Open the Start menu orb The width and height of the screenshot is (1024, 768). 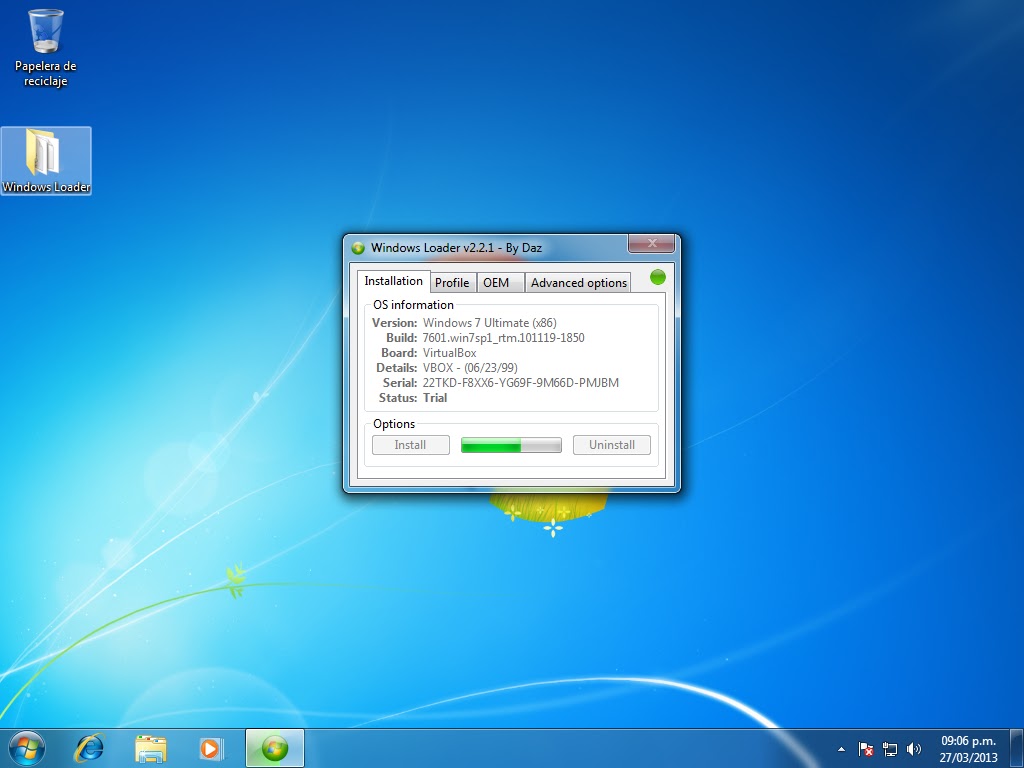point(26,747)
